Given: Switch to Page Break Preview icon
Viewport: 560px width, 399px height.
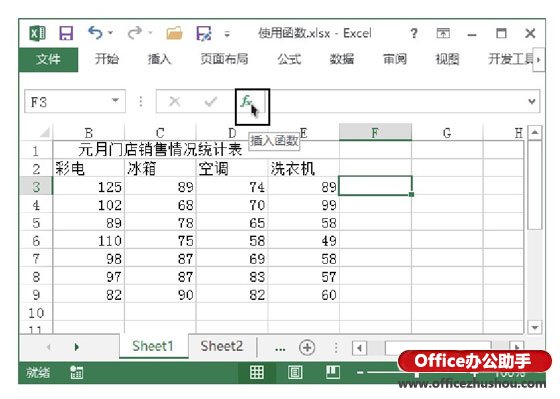Looking at the screenshot, I should click(332, 372).
